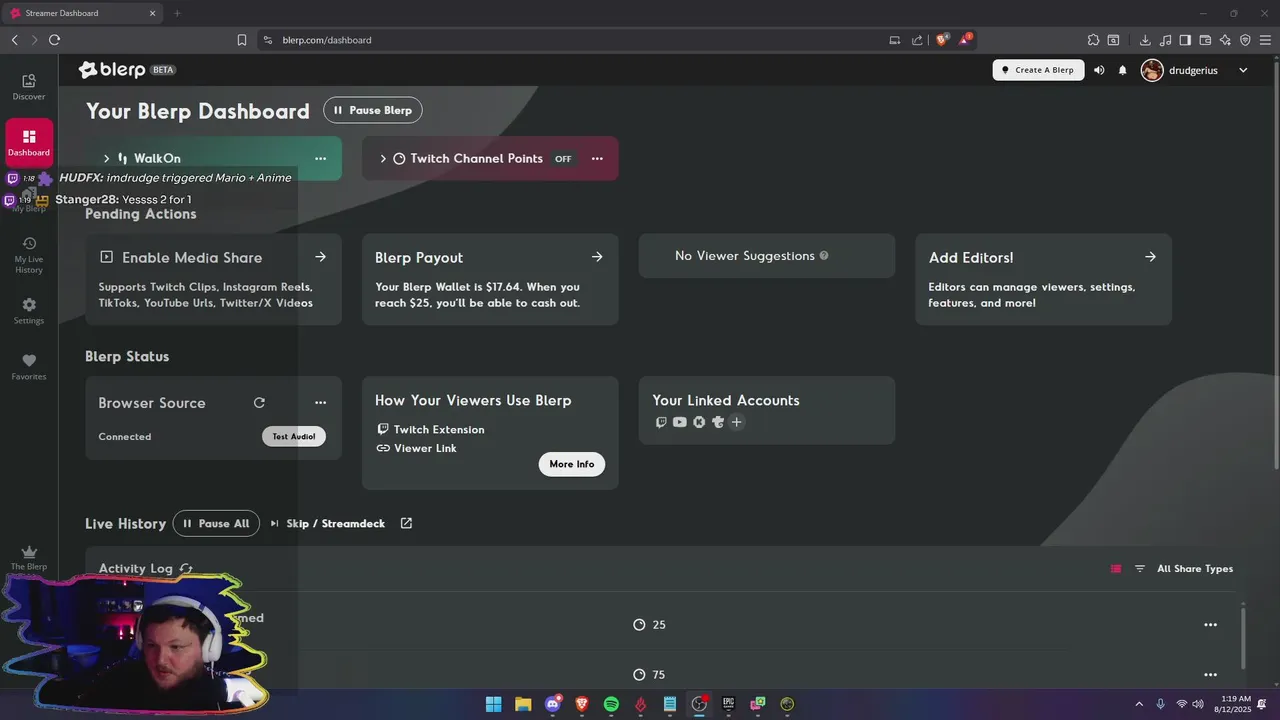Open the Discover sidebar section
This screenshot has width=1280, height=720.
click(29, 87)
